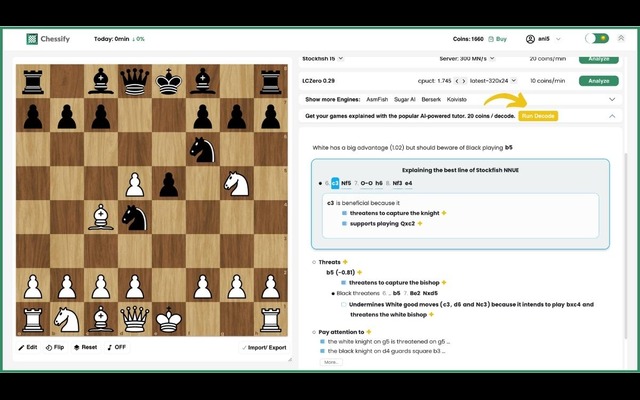Select Sugar AI engine
Screen dimensions: 640x400
click(404, 99)
